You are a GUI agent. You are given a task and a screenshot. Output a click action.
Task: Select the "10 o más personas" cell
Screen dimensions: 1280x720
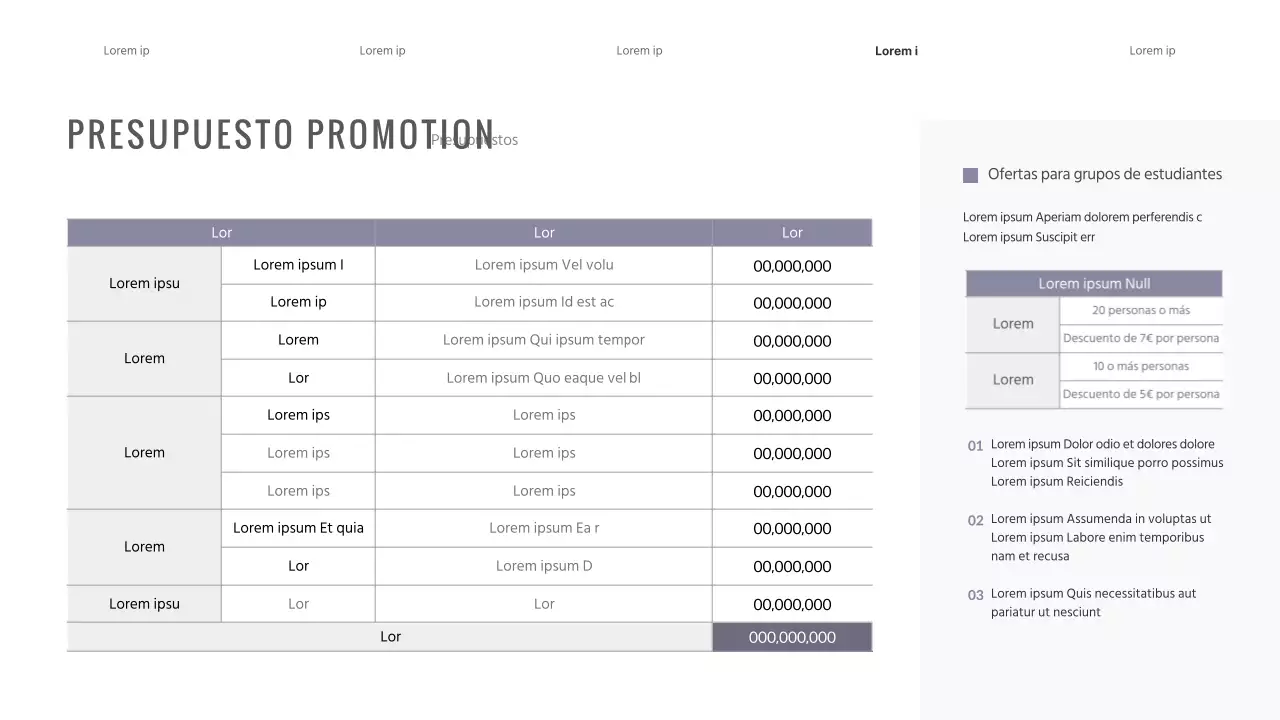(1141, 366)
